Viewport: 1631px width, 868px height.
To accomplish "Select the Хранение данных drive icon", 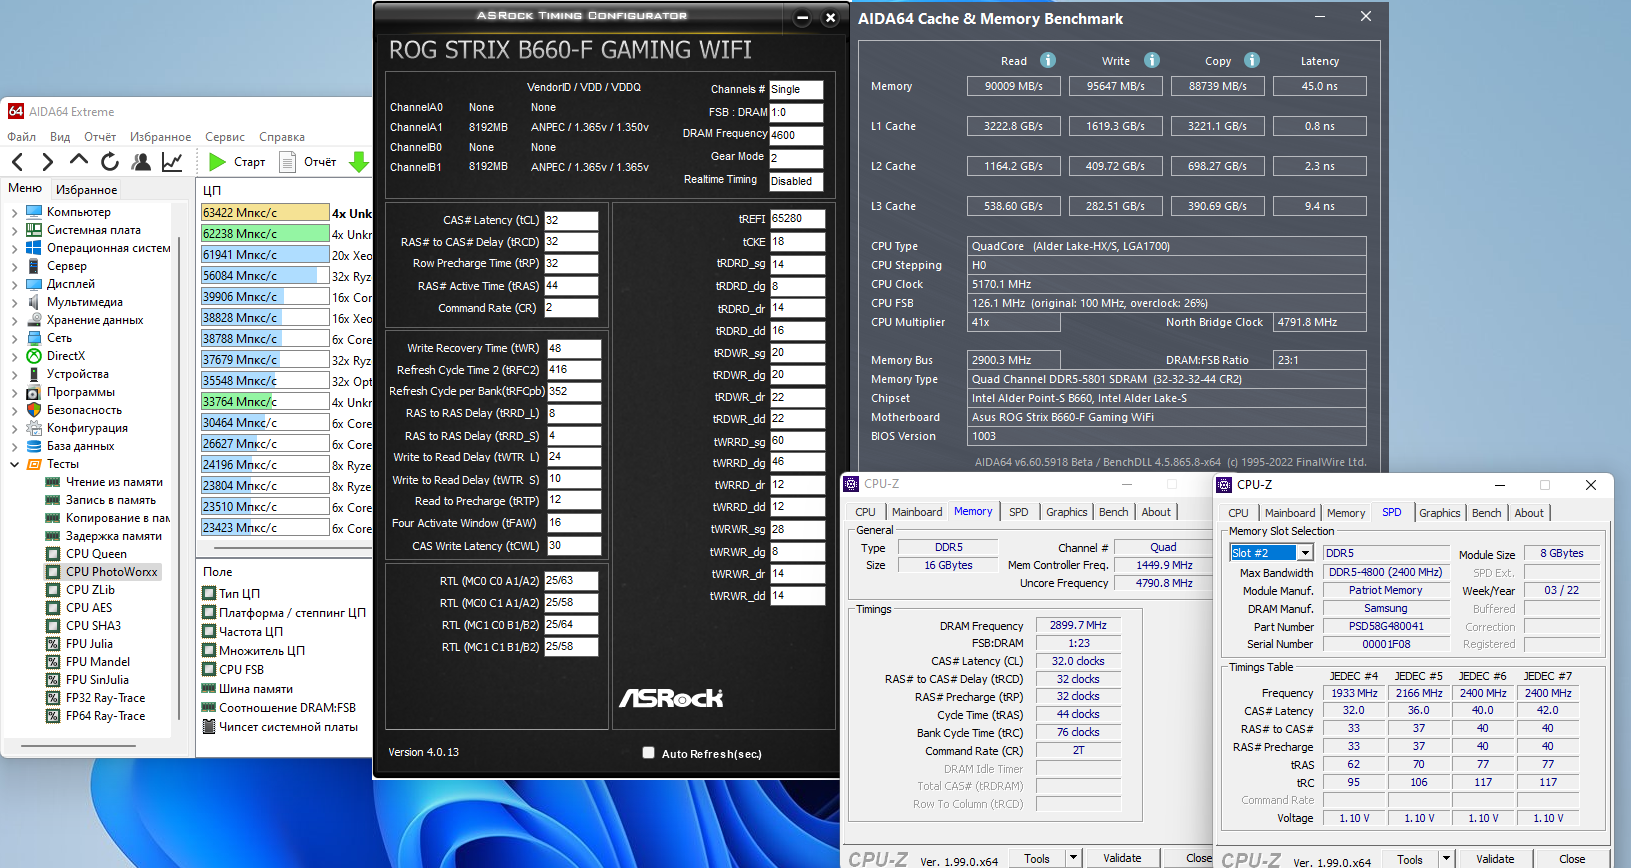I will [34, 320].
